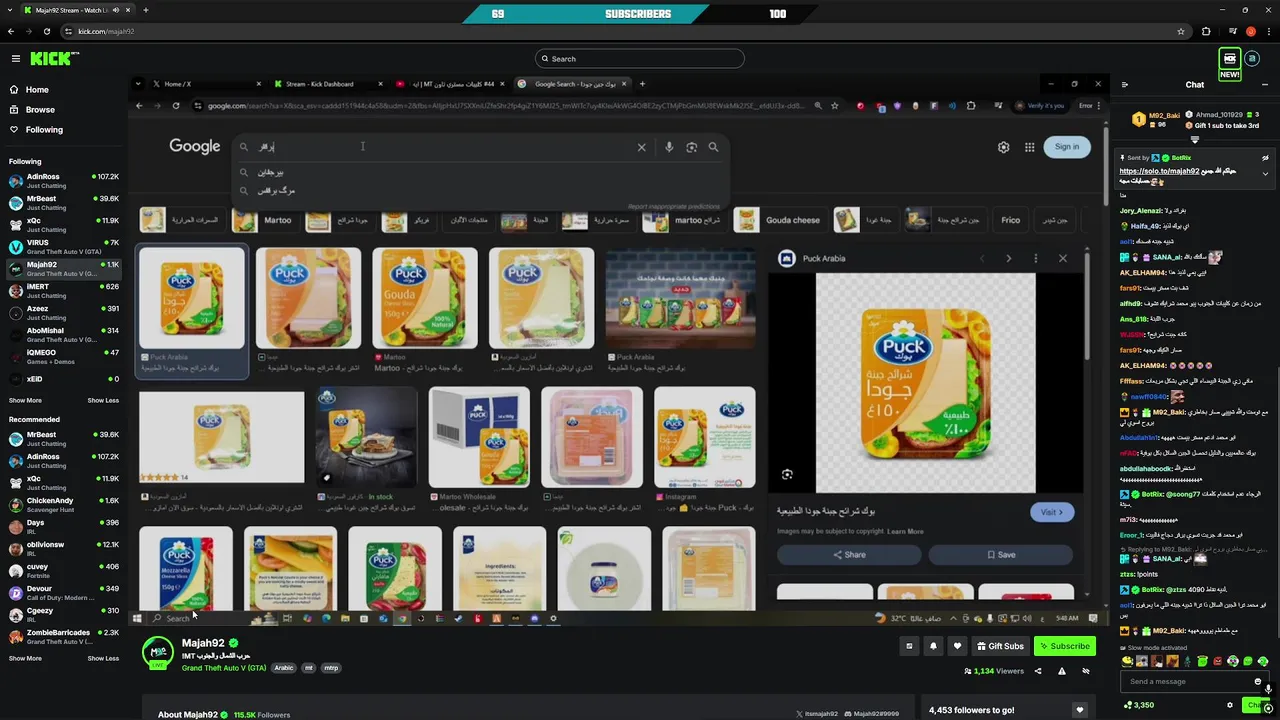This screenshot has height=720, width=1280.
Task: Expand Following with Show More
Action: 25,400
